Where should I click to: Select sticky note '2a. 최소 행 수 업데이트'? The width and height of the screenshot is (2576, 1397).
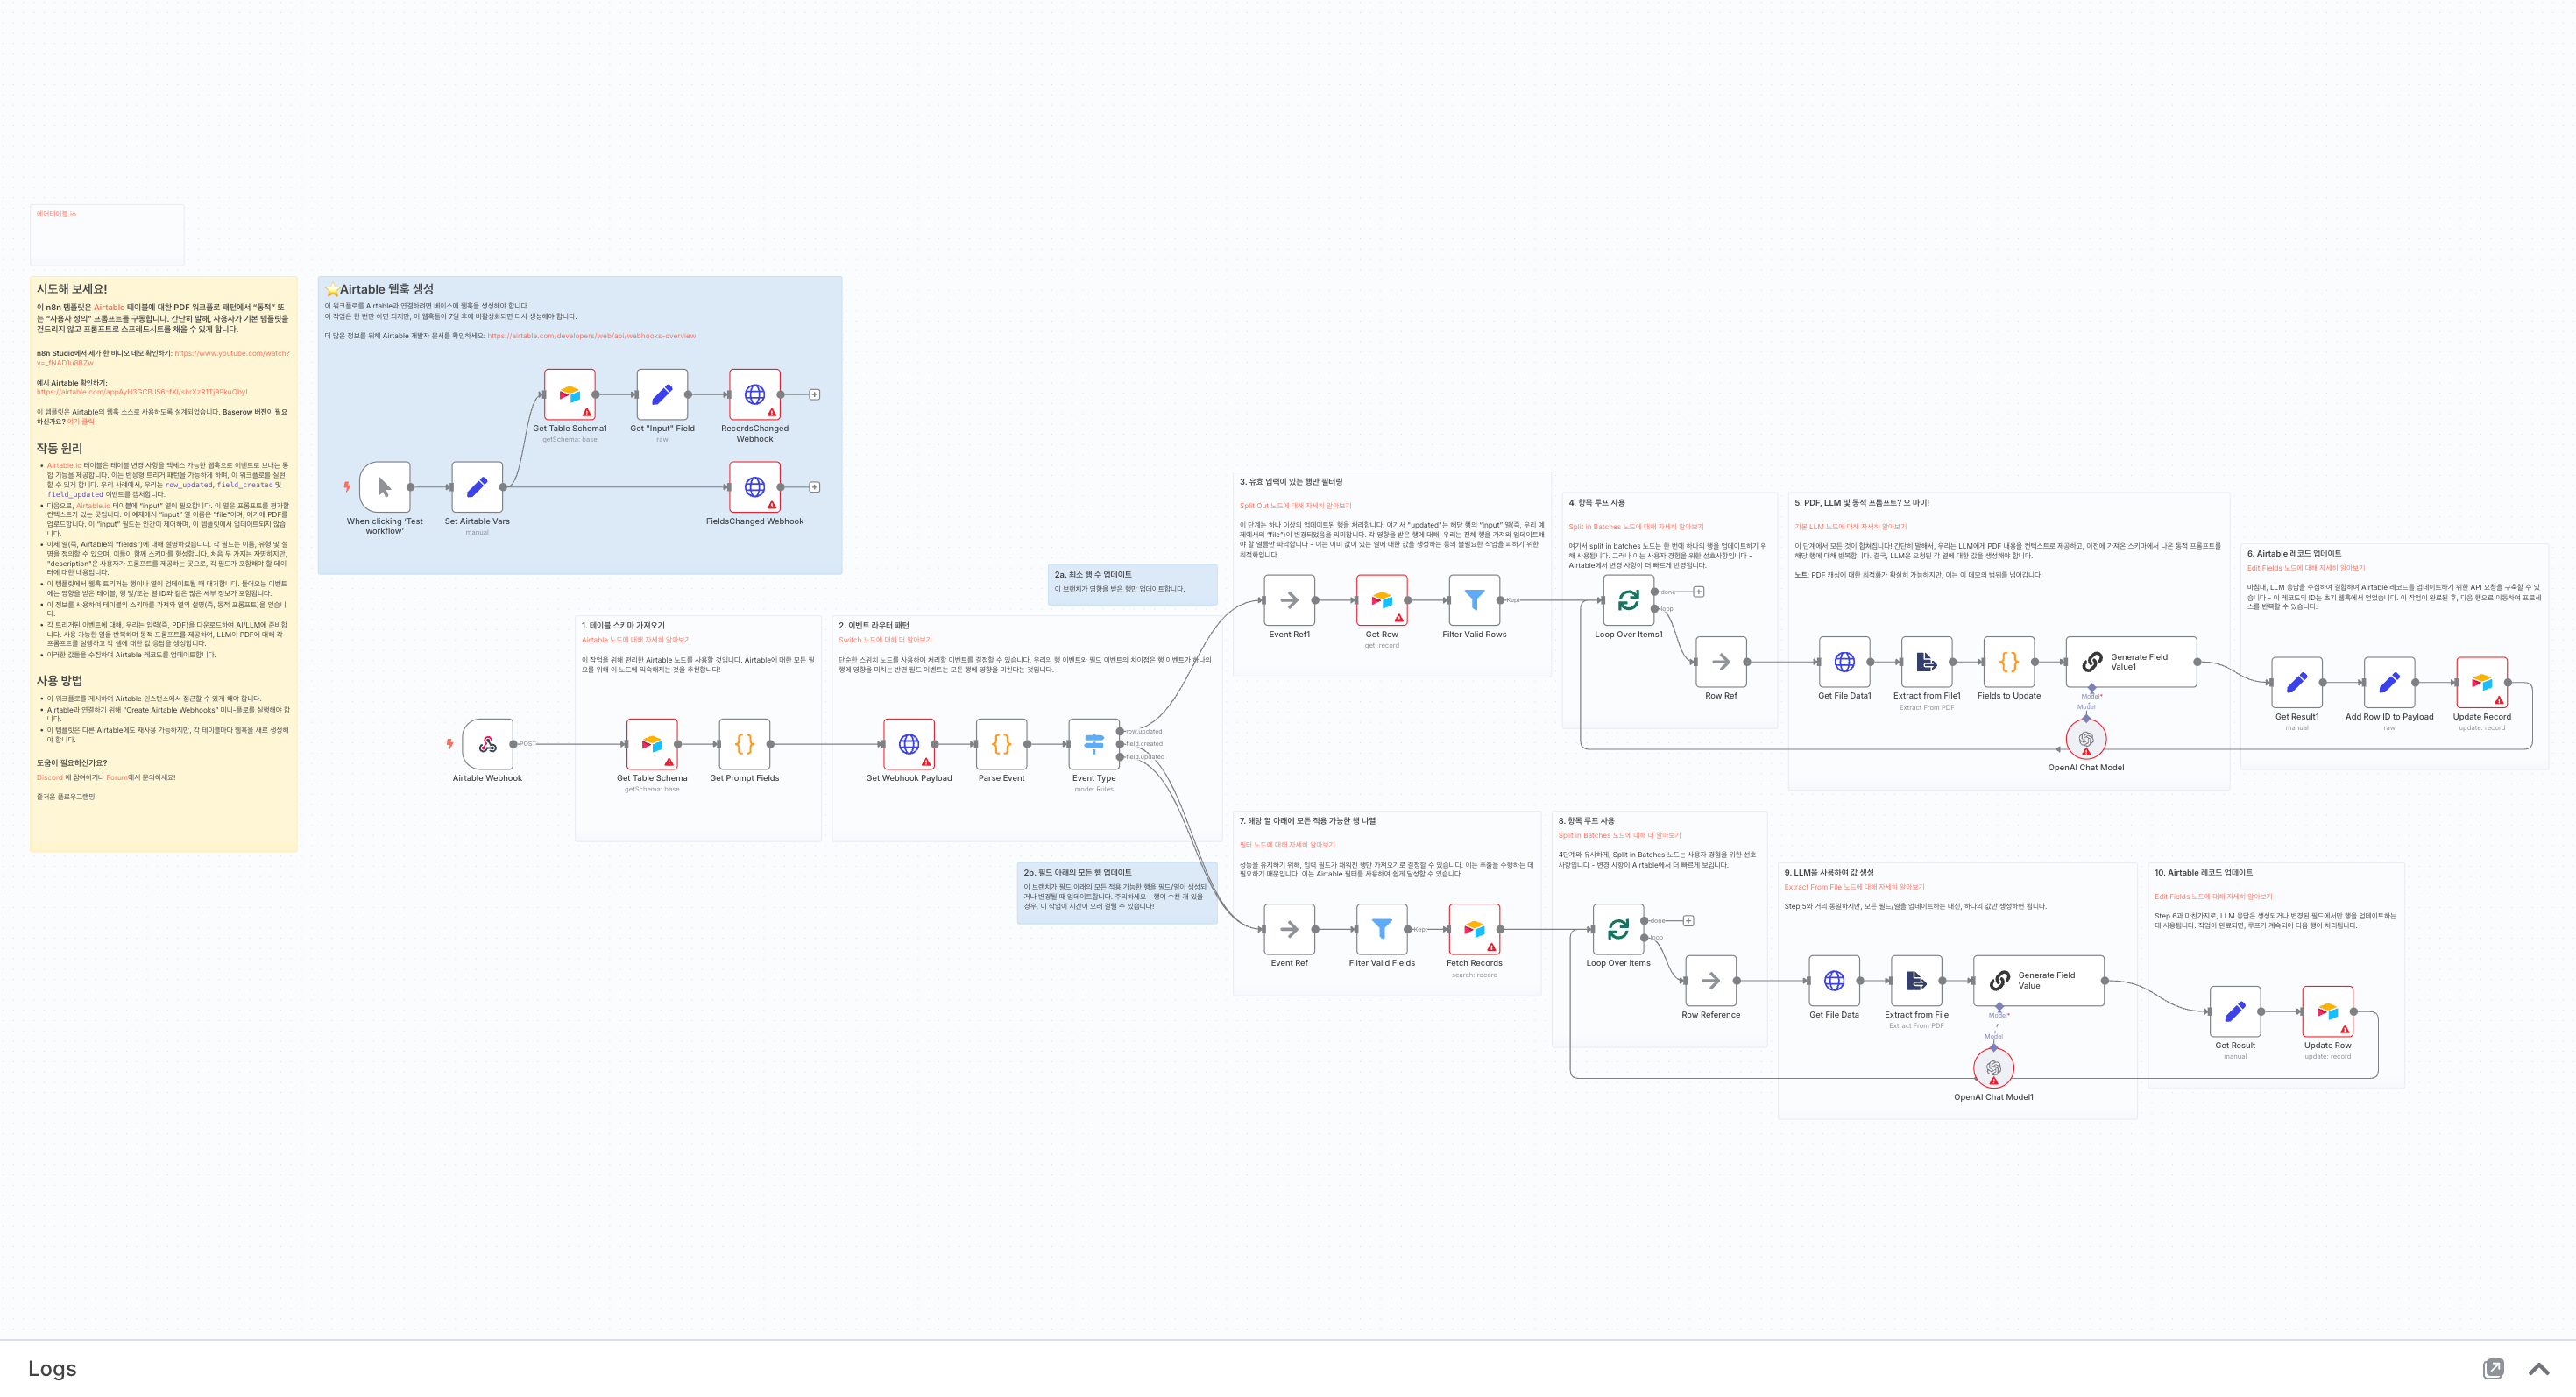[1132, 584]
